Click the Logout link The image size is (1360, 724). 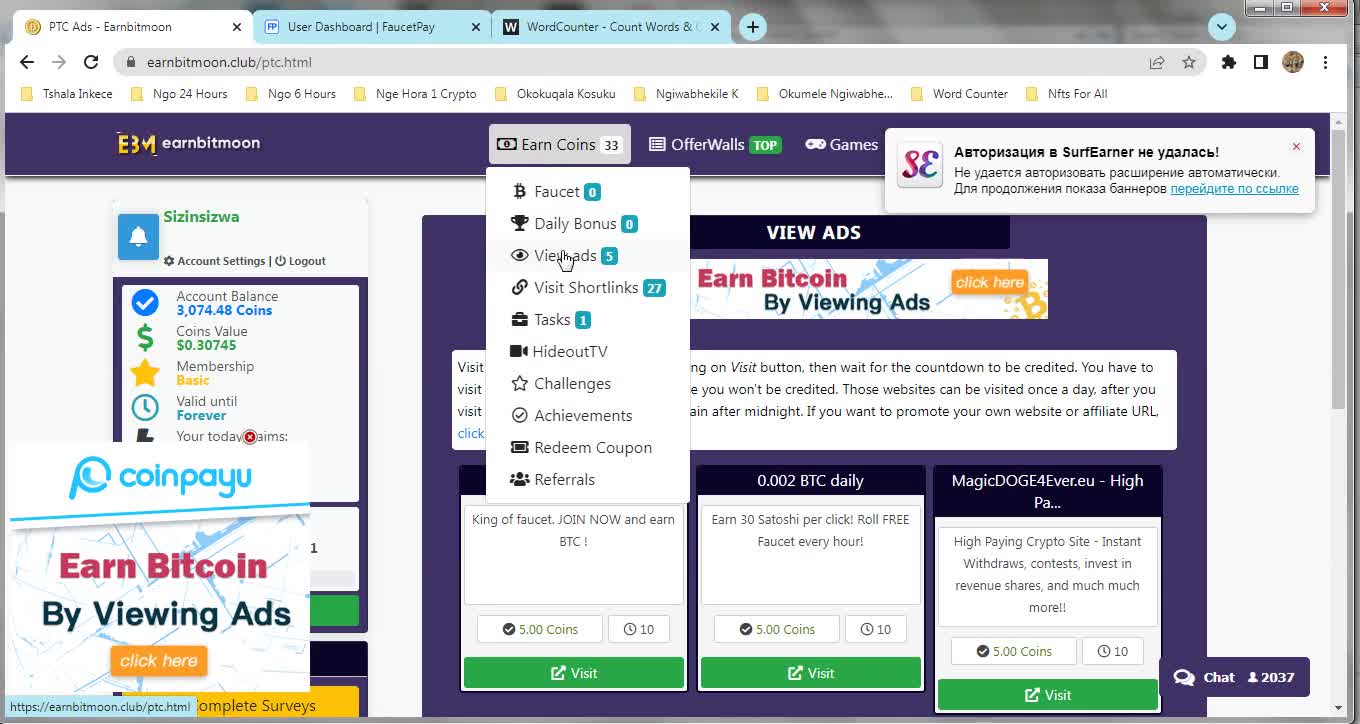(301, 261)
